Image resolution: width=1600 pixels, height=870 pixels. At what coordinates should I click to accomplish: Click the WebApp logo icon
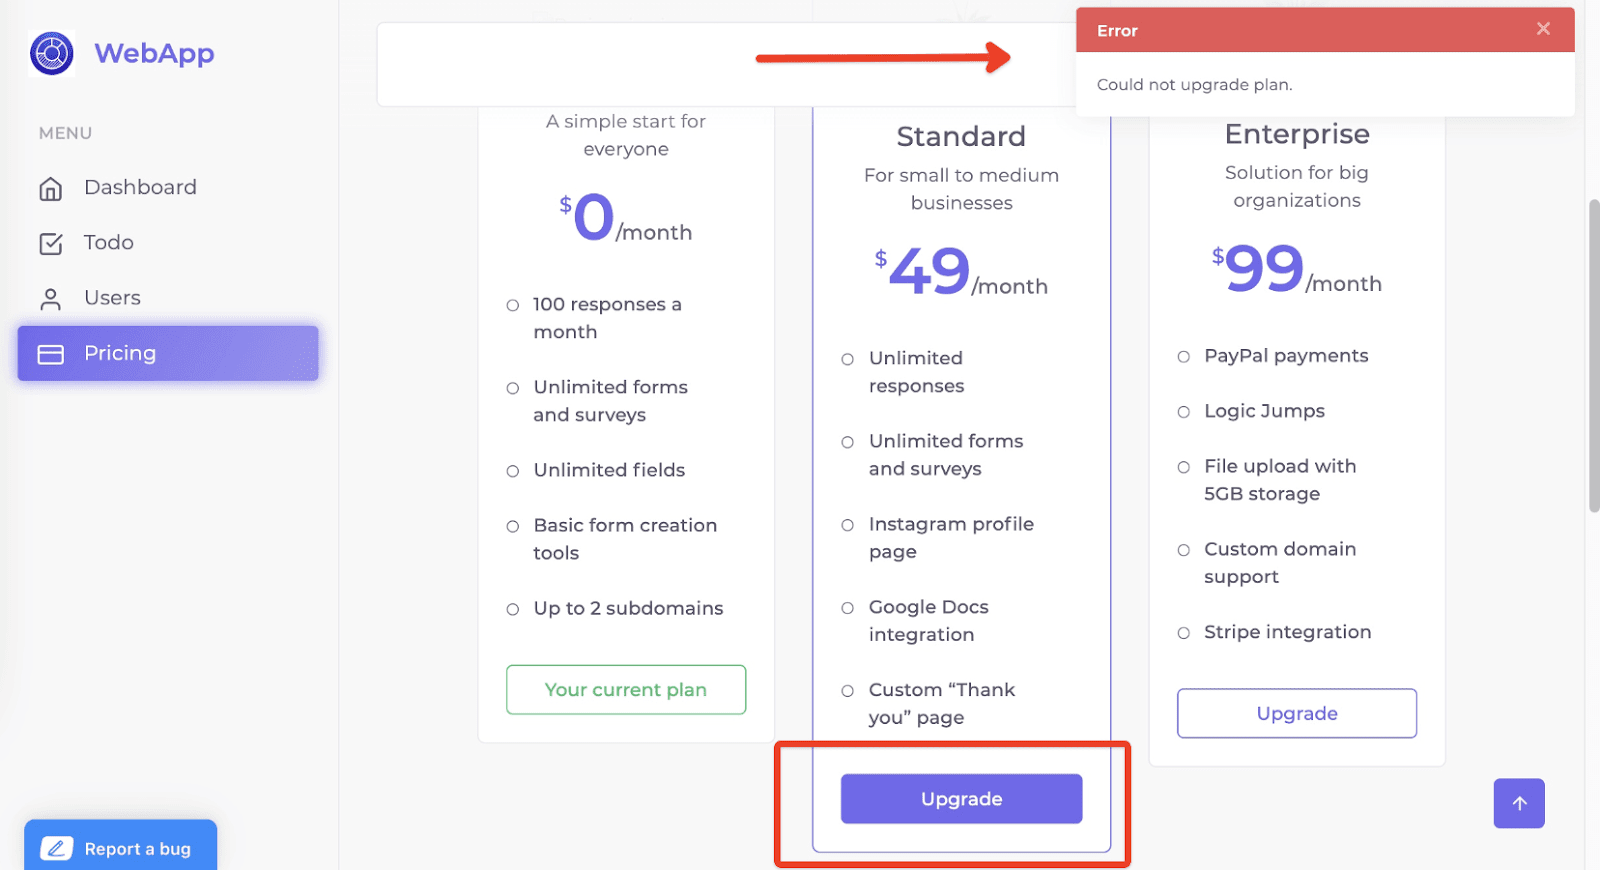(x=52, y=53)
